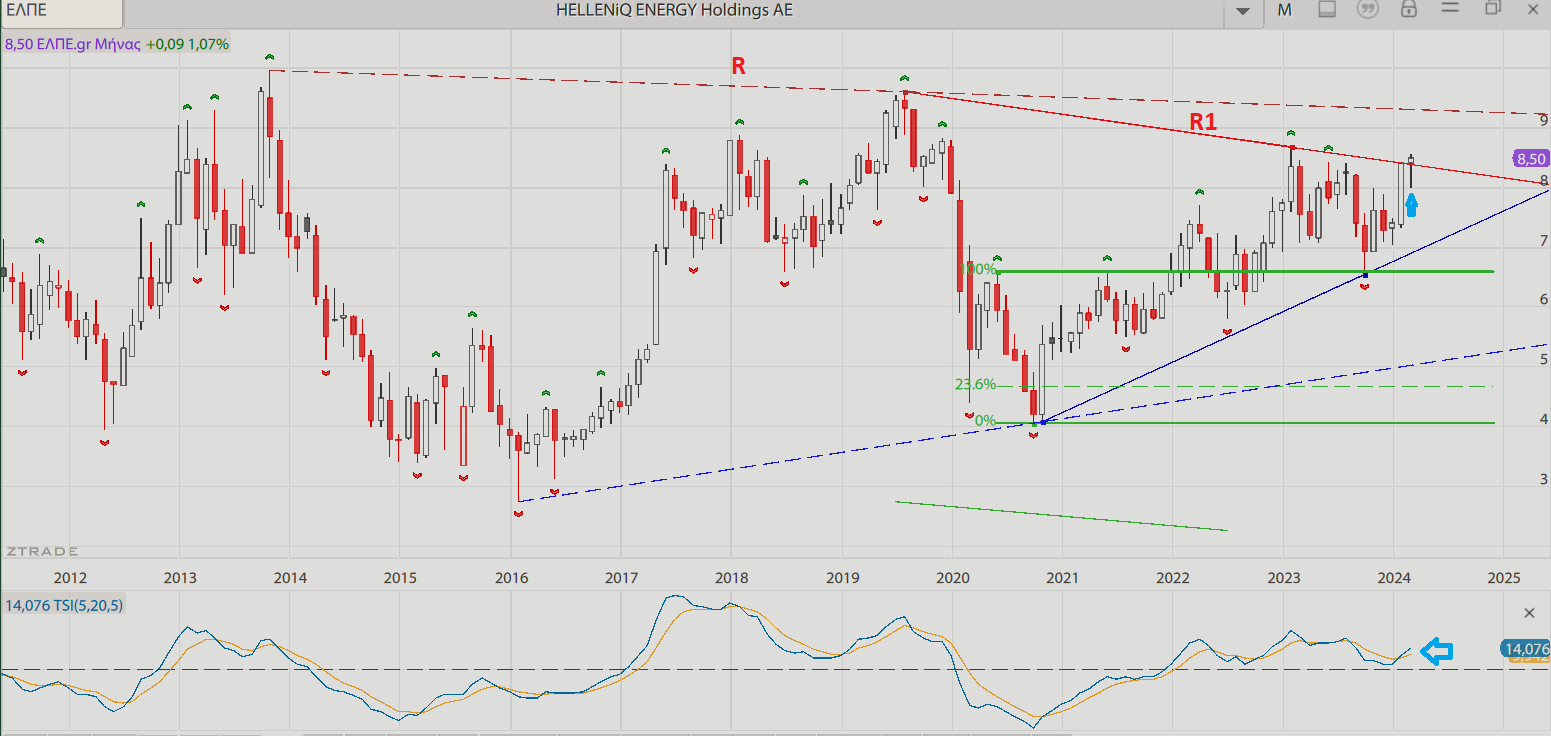The width and height of the screenshot is (1551, 736).
Task: Change timeframe via the M button
Action: [1285, 10]
